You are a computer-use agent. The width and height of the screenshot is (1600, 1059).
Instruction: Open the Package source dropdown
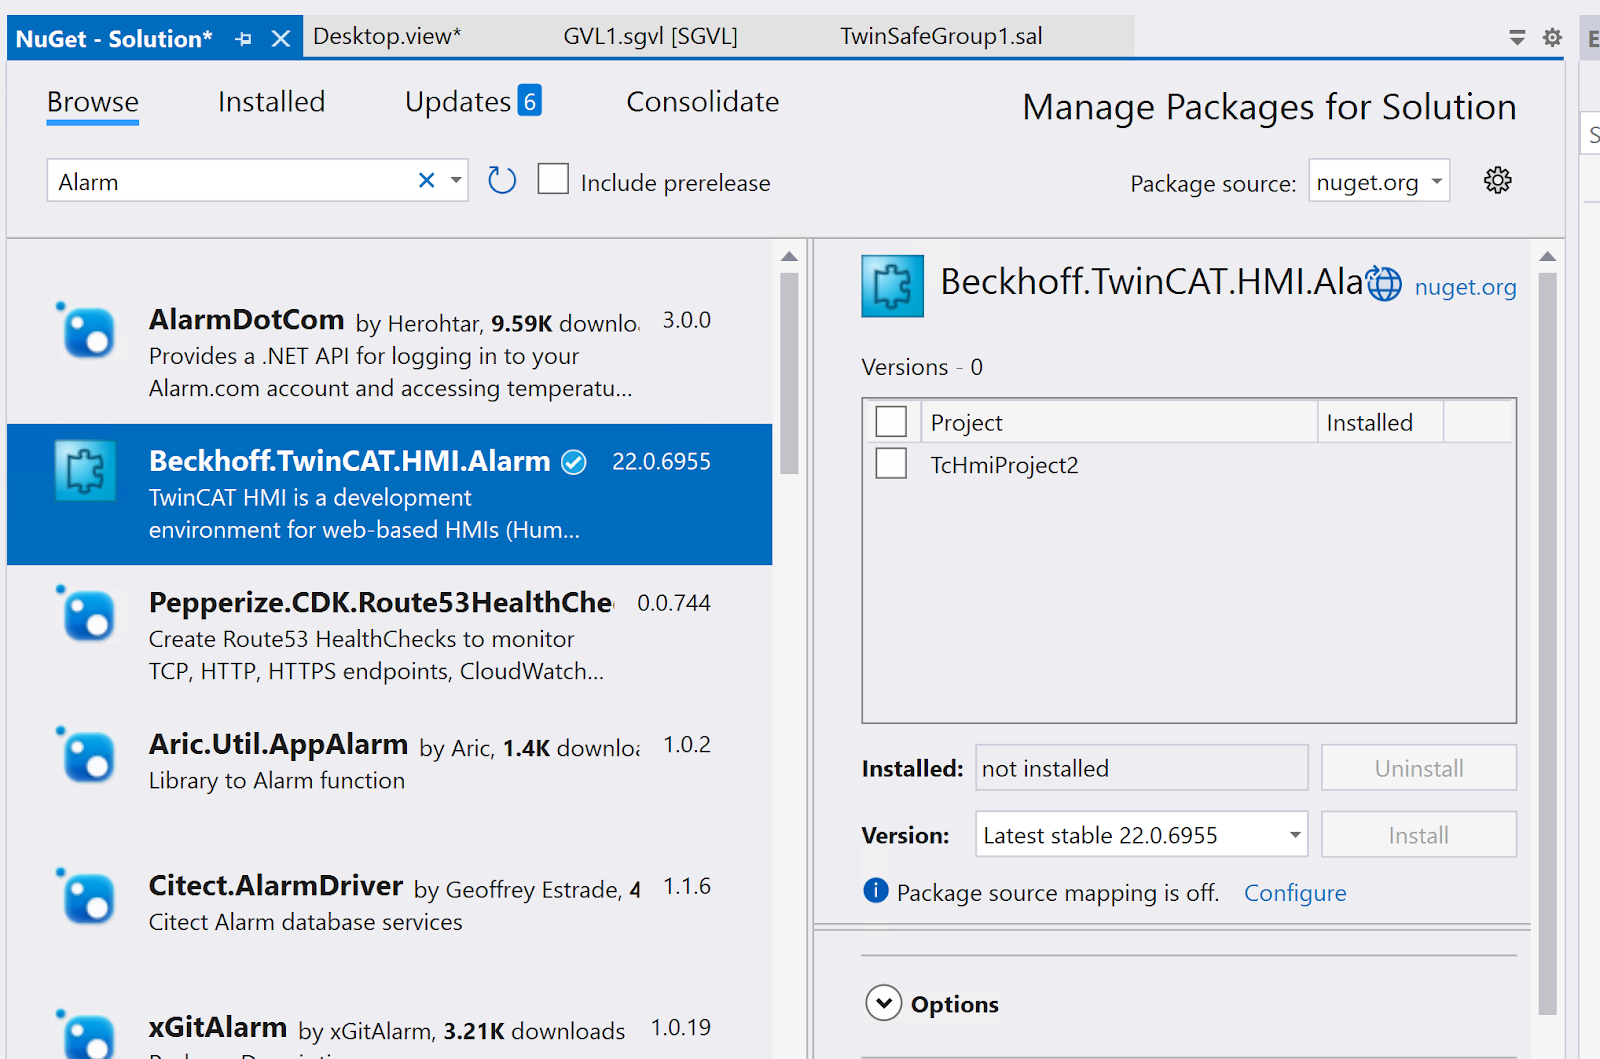(1379, 181)
